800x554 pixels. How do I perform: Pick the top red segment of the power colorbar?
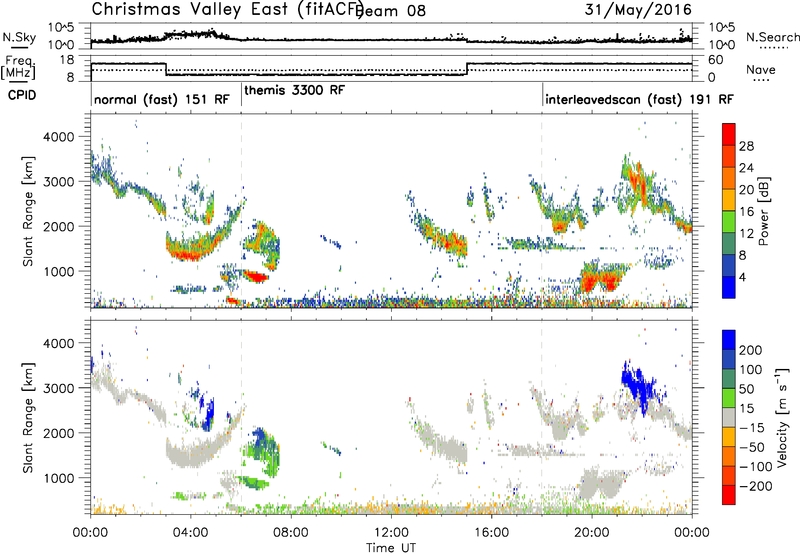tap(729, 135)
